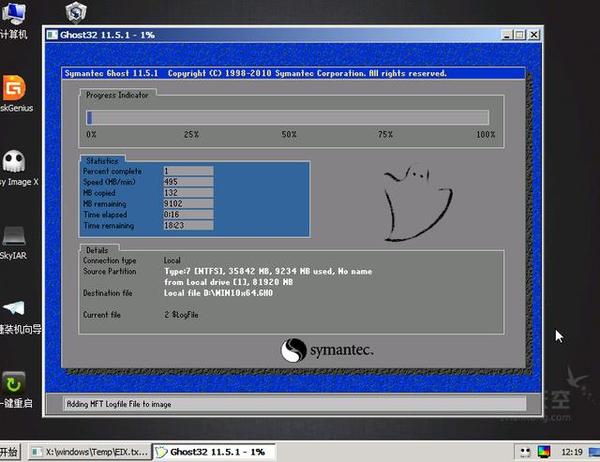Image resolution: width=600 pixels, height=462 pixels.
Task: Open the shield icon at top of desktop
Action: coord(75,12)
